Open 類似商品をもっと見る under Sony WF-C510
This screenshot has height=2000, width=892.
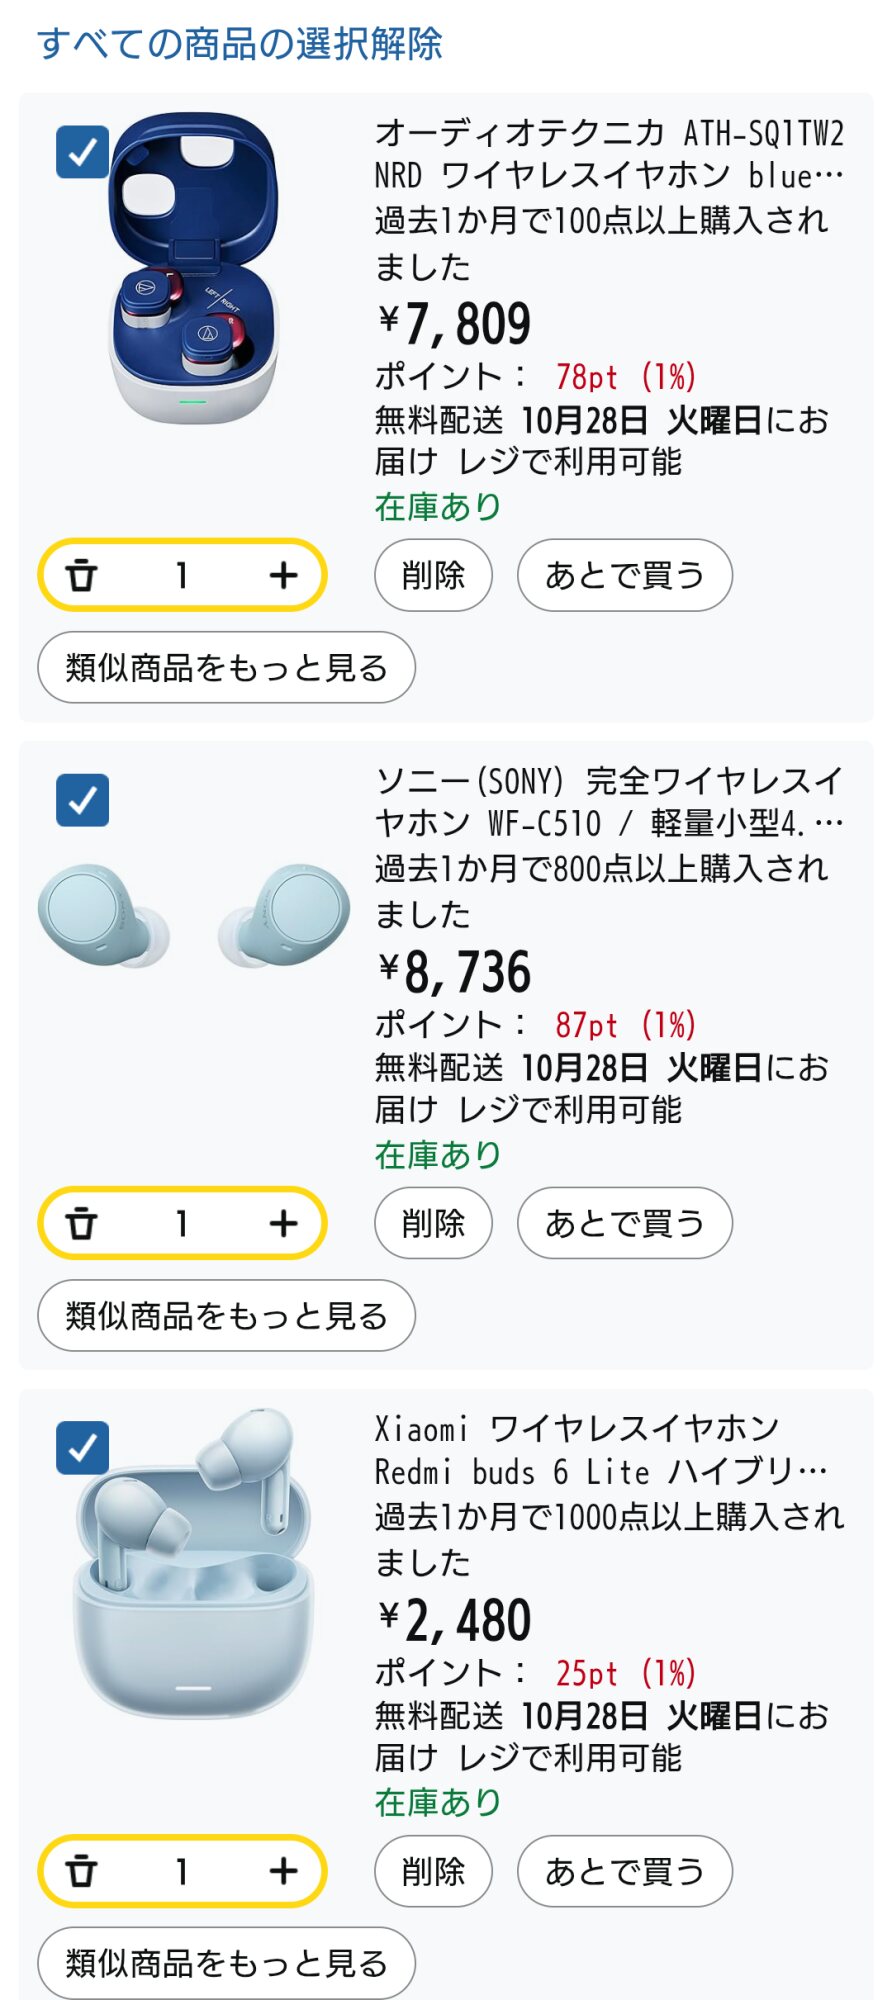(226, 1316)
